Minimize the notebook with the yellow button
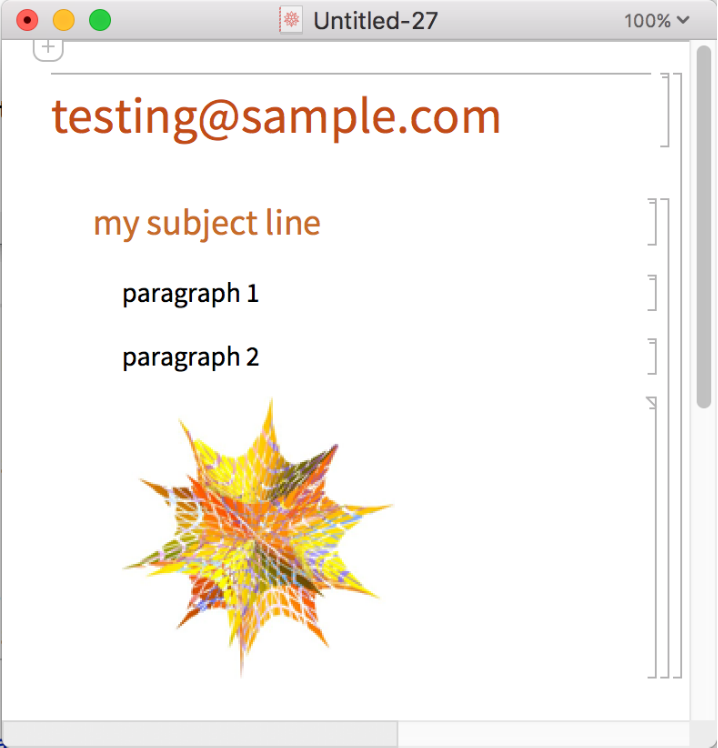 point(63,20)
